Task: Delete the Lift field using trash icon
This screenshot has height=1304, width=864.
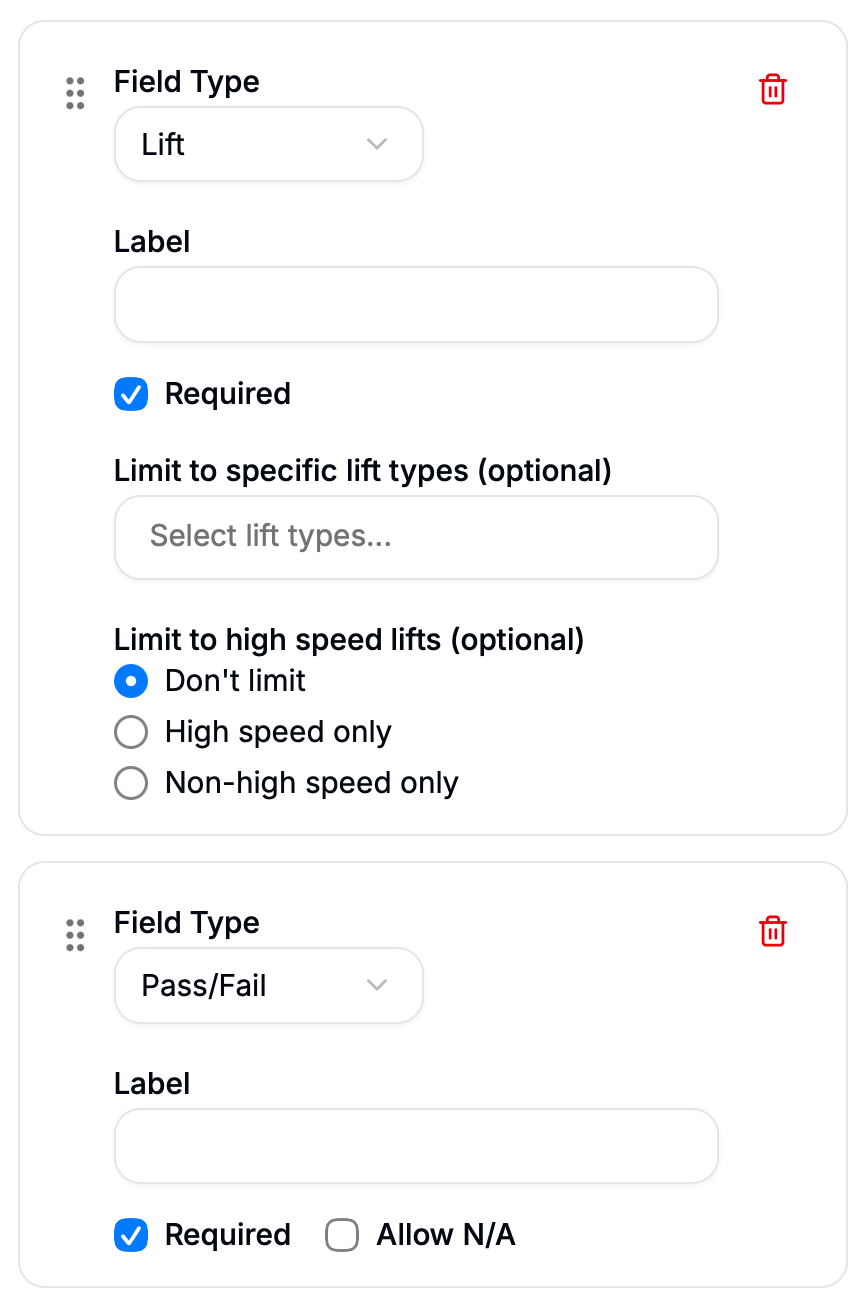Action: click(x=773, y=89)
